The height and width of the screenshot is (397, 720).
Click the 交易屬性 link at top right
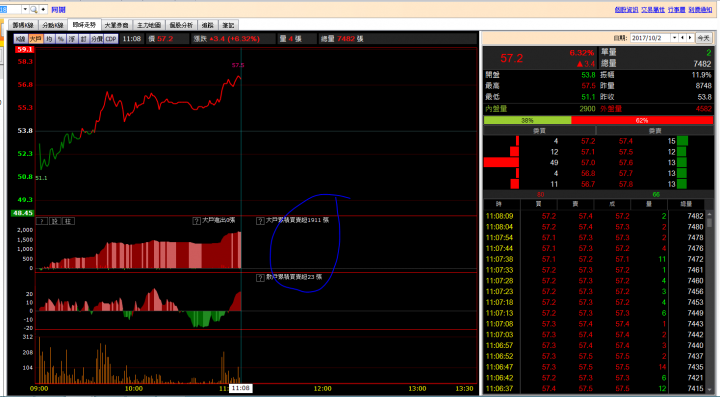653,10
